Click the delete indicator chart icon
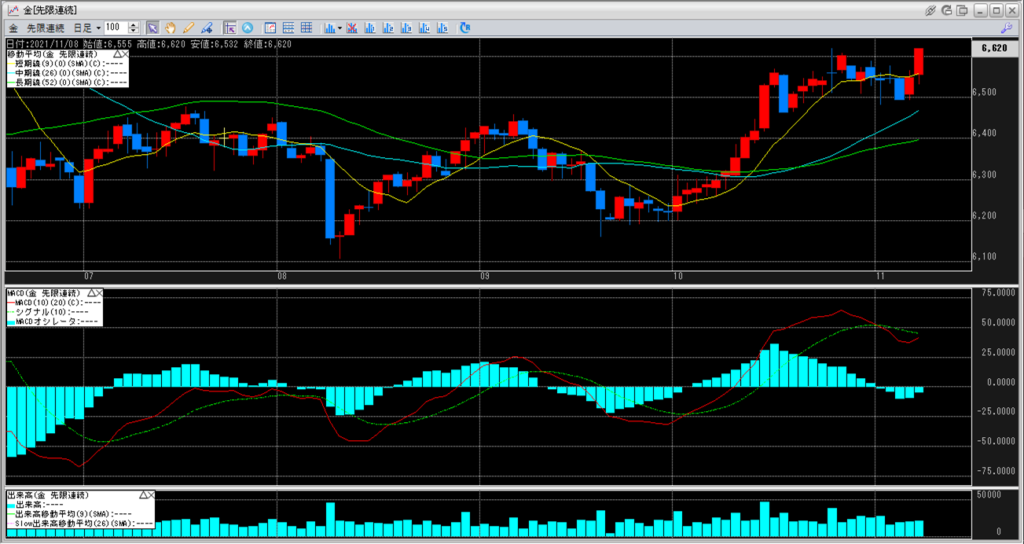The width and height of the screenshot is (1024, 544). click(x=351, y=28)
